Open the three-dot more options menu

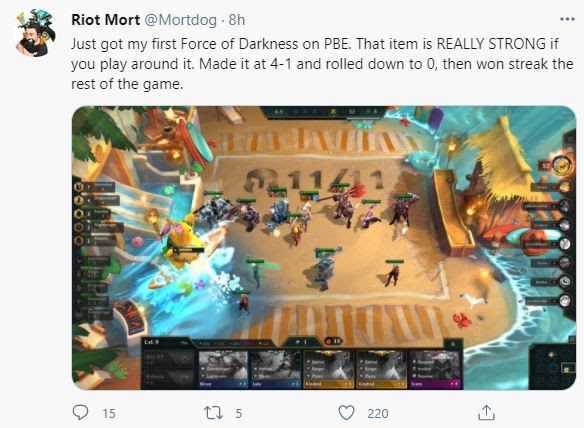point(567,19)
